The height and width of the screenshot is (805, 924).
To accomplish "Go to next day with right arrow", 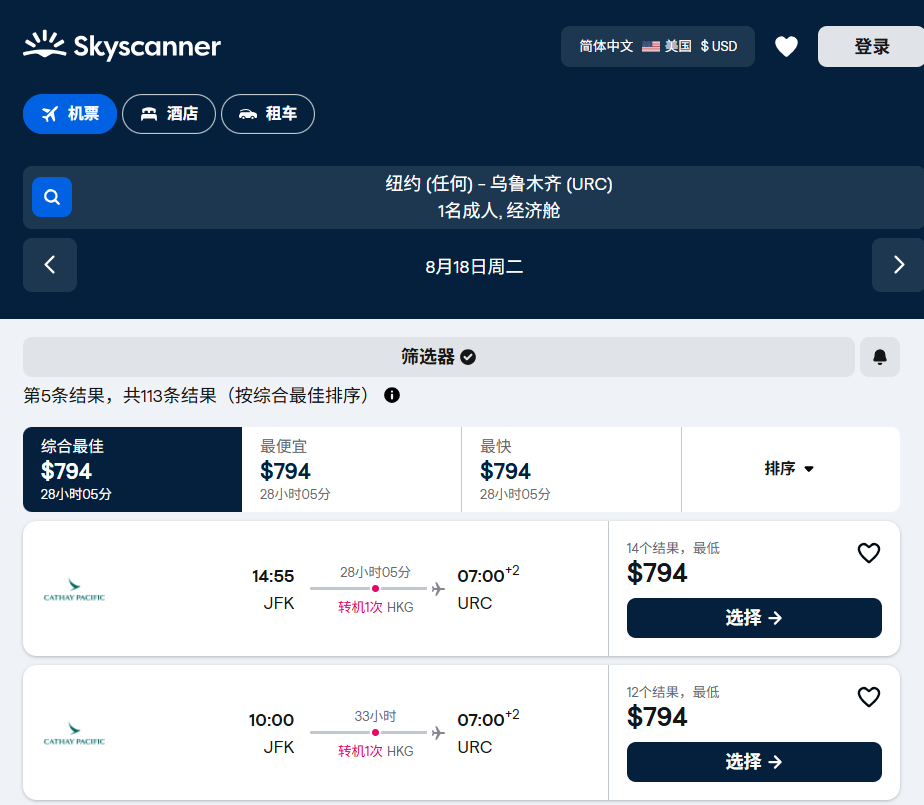I will (x=897, y=265).
